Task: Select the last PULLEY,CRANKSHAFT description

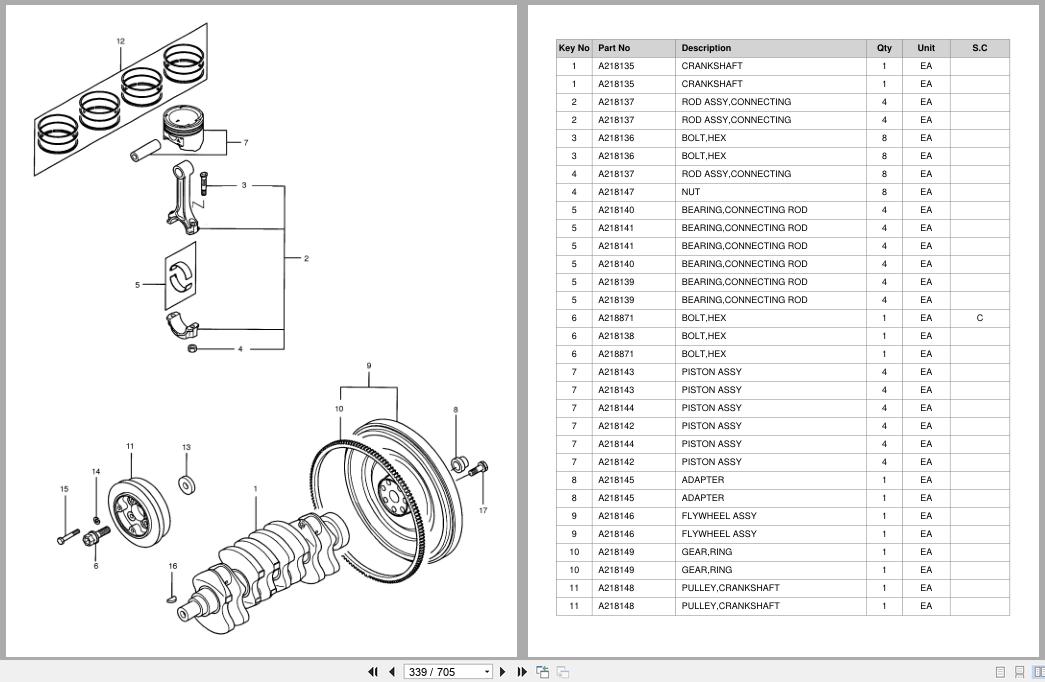Action: [730, 606]
